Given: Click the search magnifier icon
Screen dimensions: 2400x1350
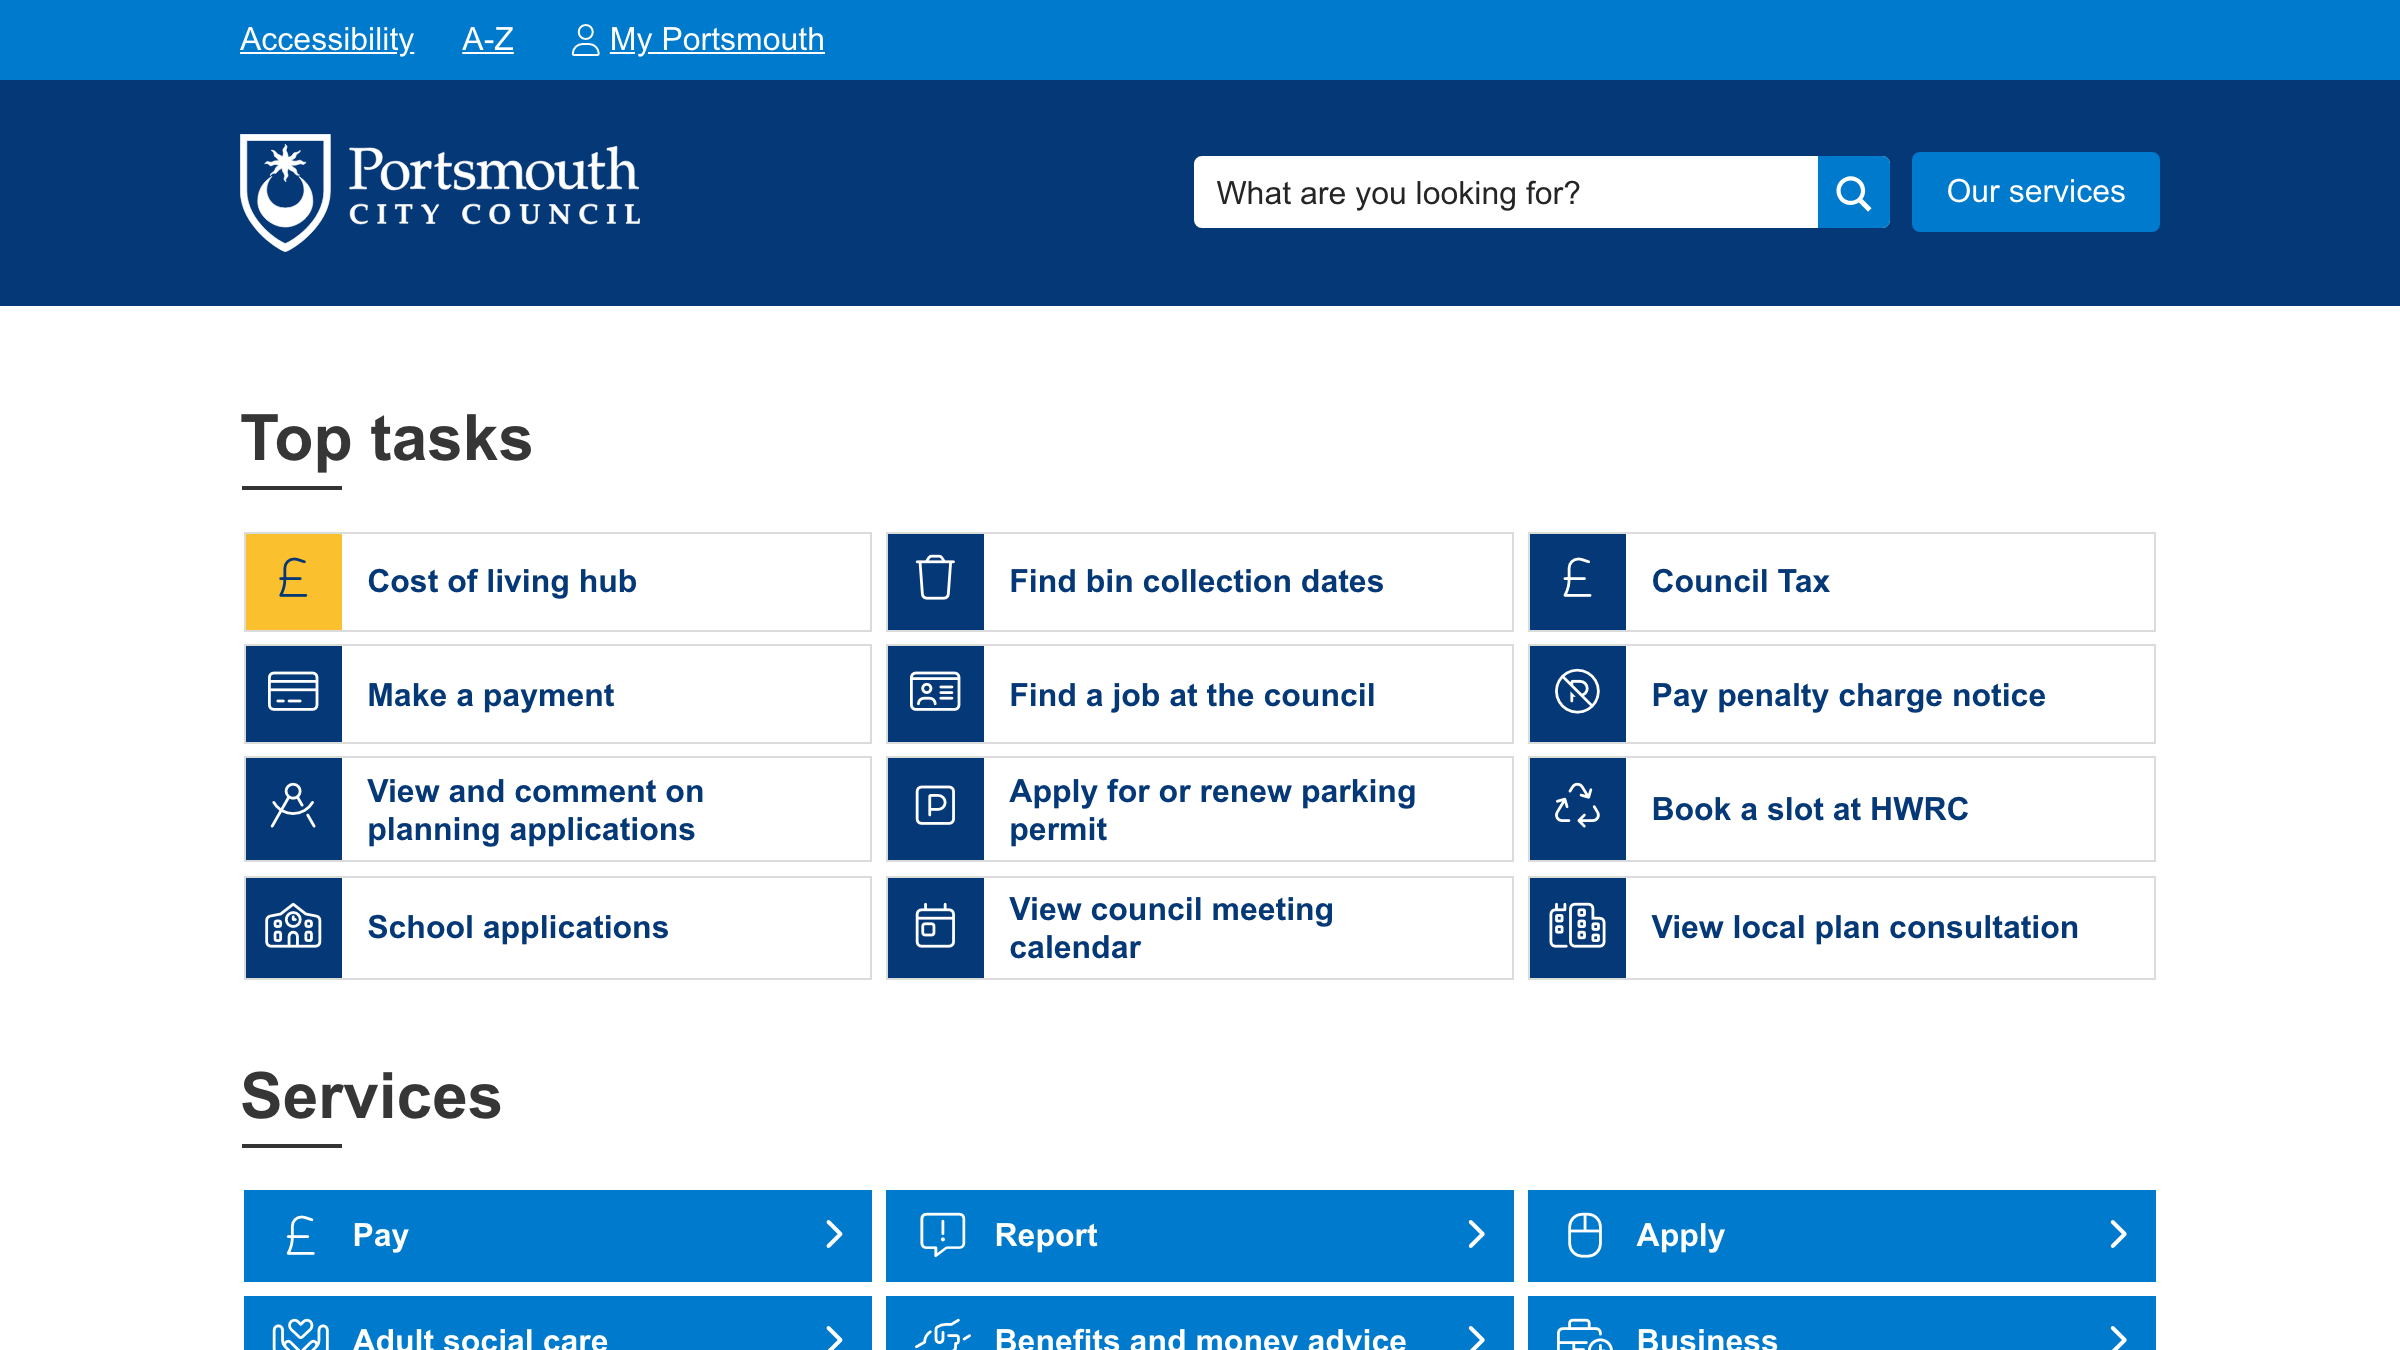Looking at the screenshot, I should pyautogui.click(x=1853, y=192).
